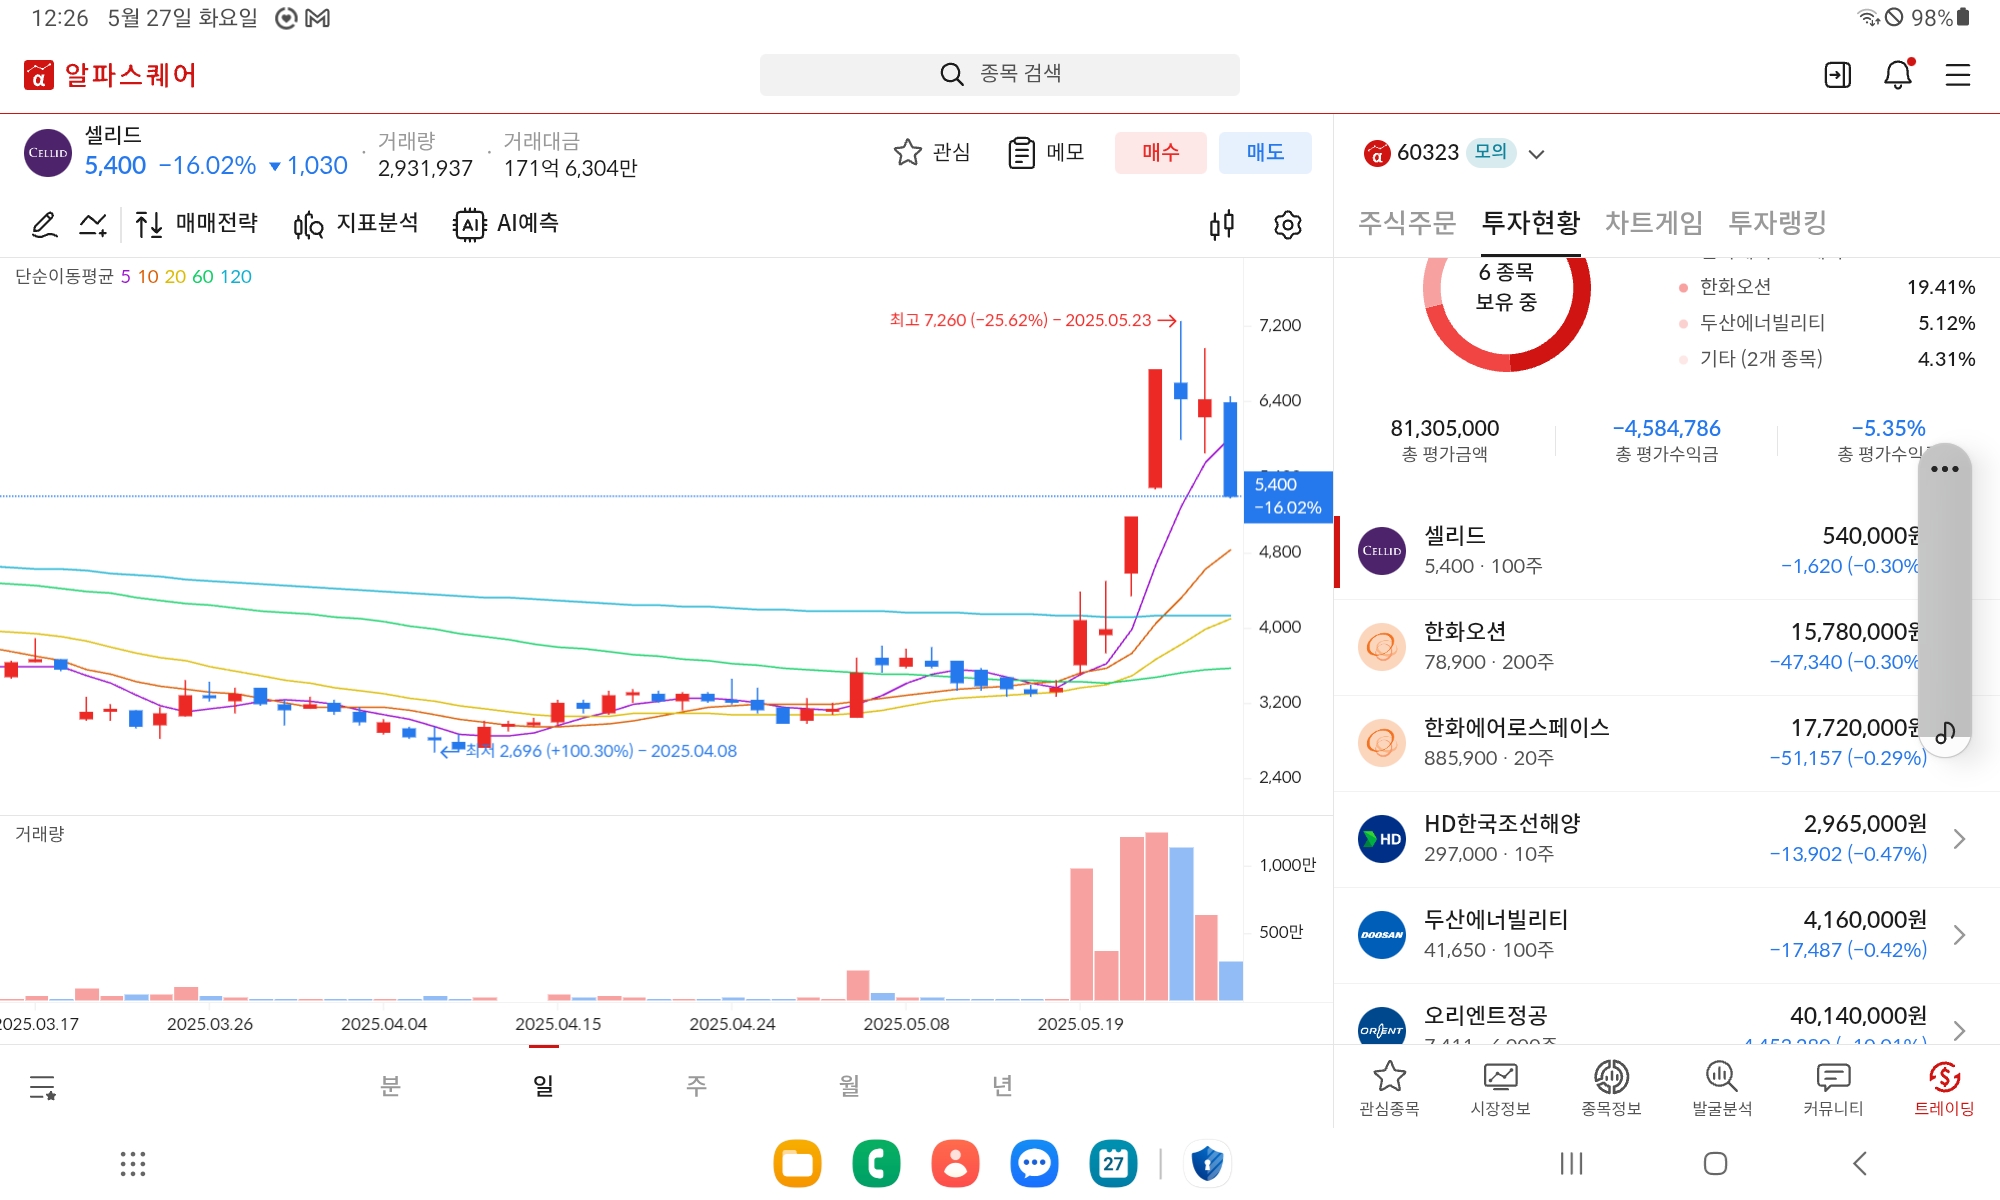Tap the red 매수 buy button
The height and width of the screenshot is (1200, 2000).
tap(1160, 152)
